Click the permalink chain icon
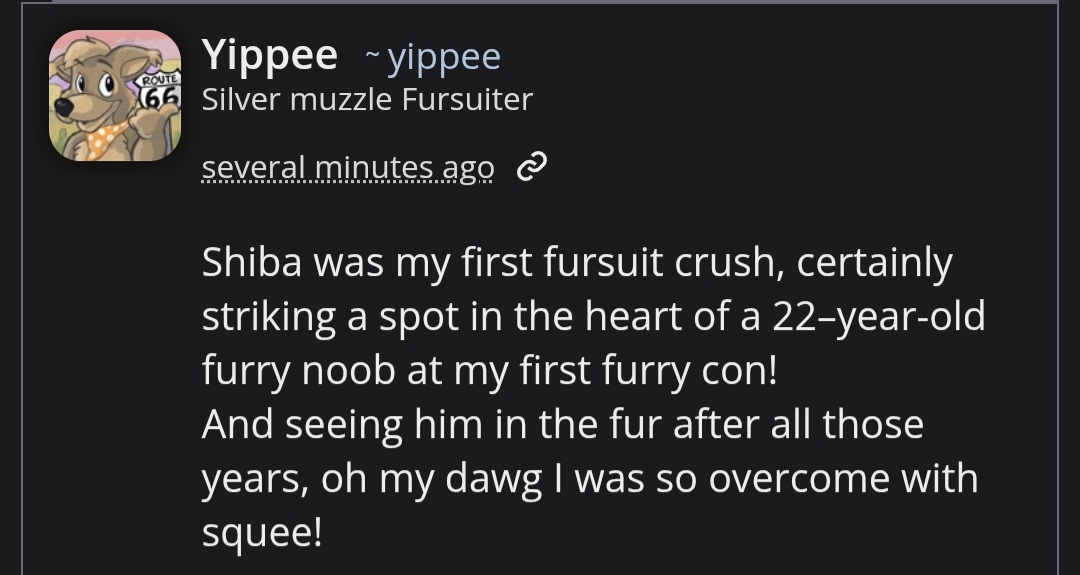This screenshot has width=1080, height=575. click(531, 168)
